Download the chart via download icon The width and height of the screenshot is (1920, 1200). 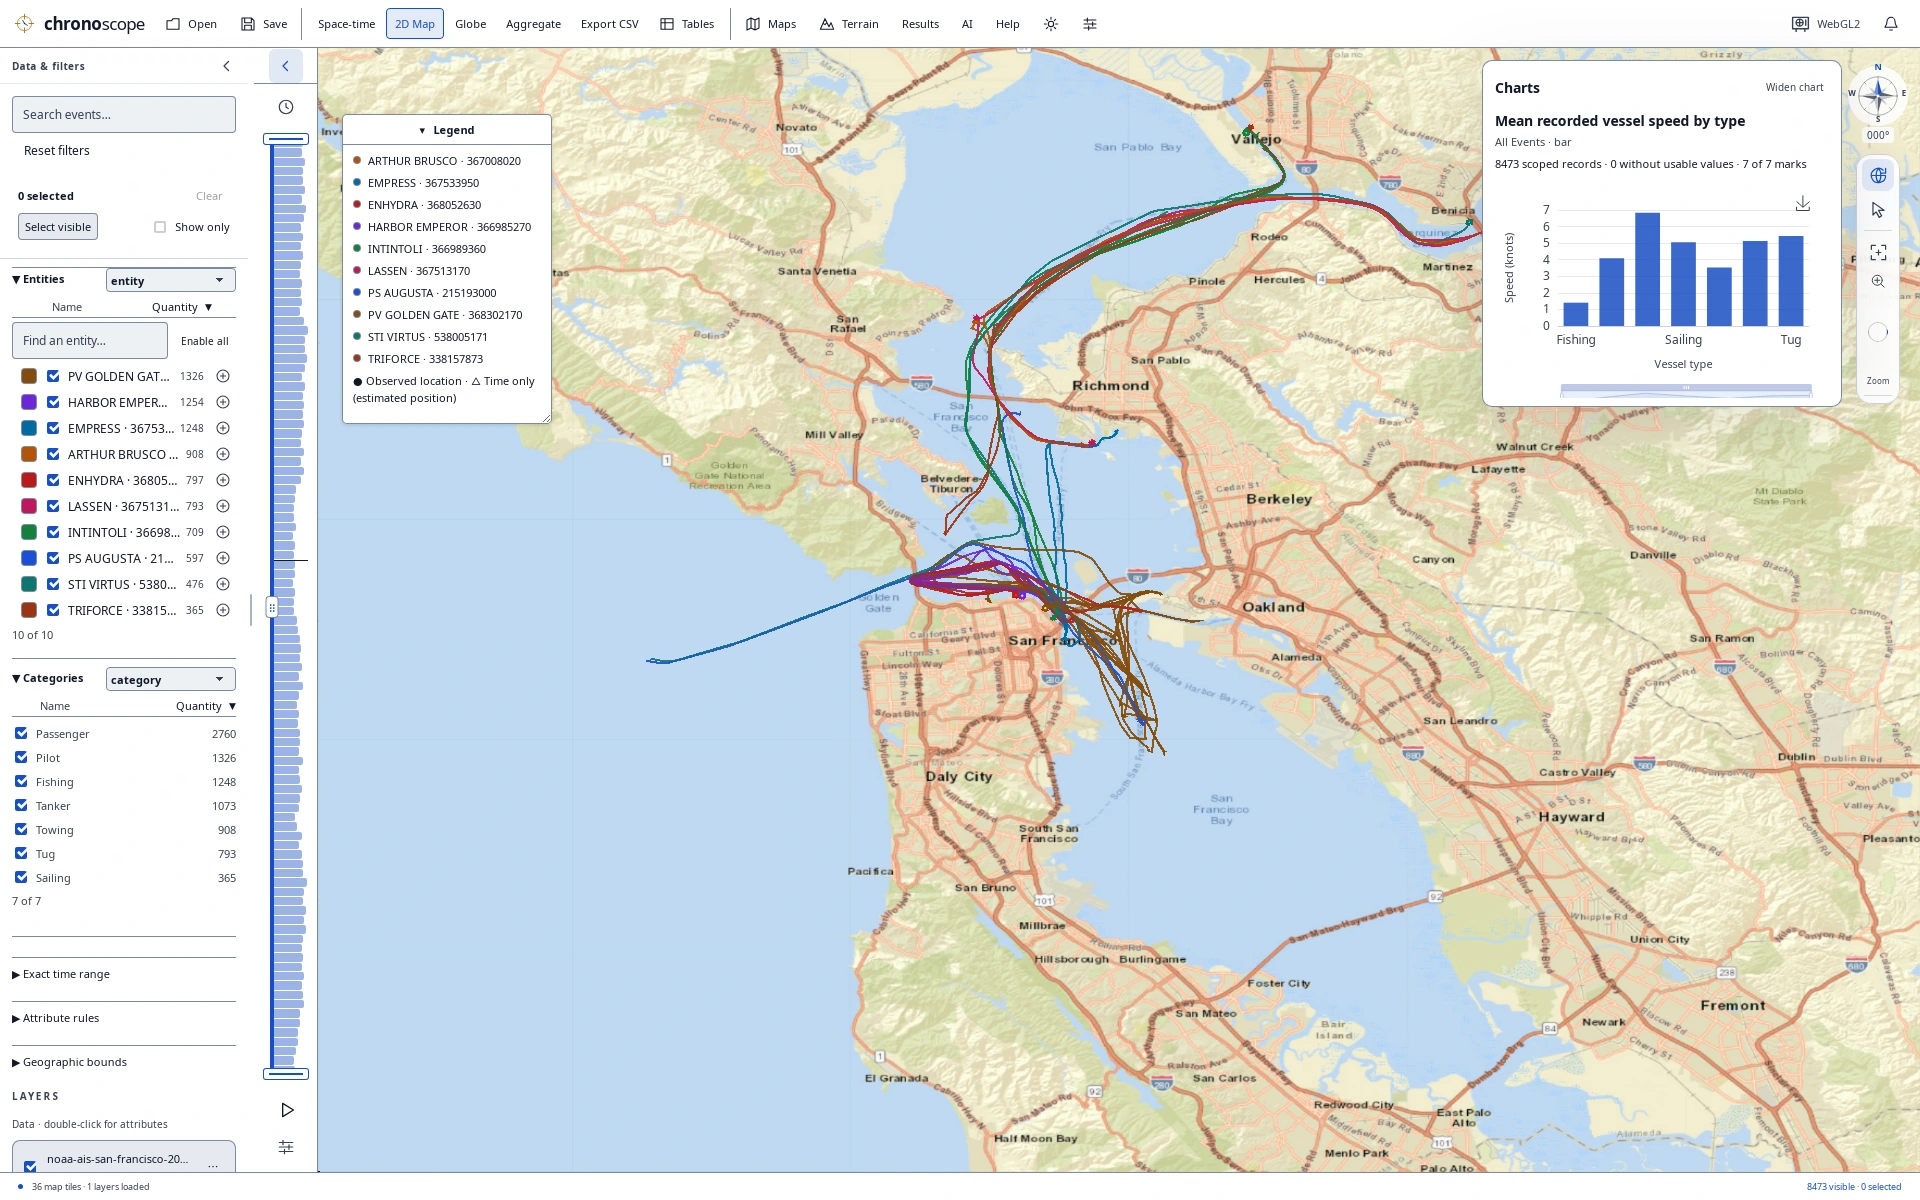coord(1803,204)
